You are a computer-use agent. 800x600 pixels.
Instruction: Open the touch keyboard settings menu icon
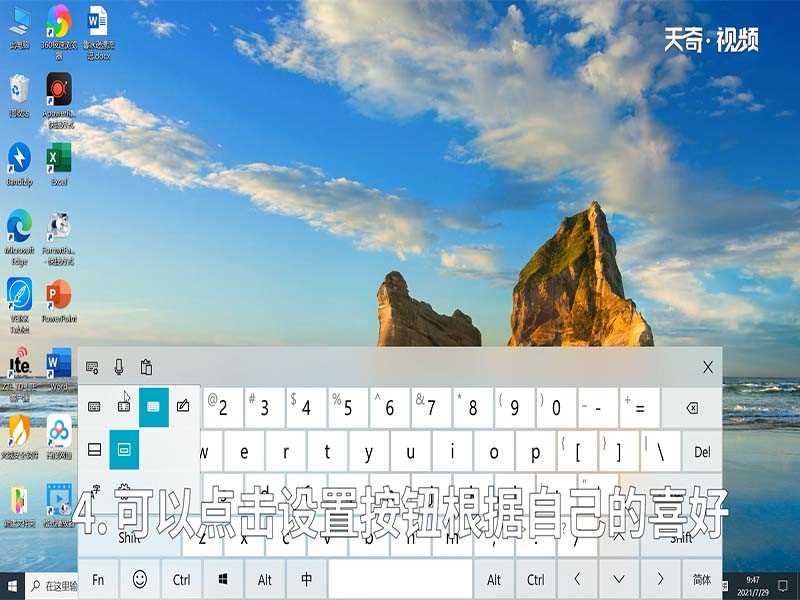coord(93,367)
